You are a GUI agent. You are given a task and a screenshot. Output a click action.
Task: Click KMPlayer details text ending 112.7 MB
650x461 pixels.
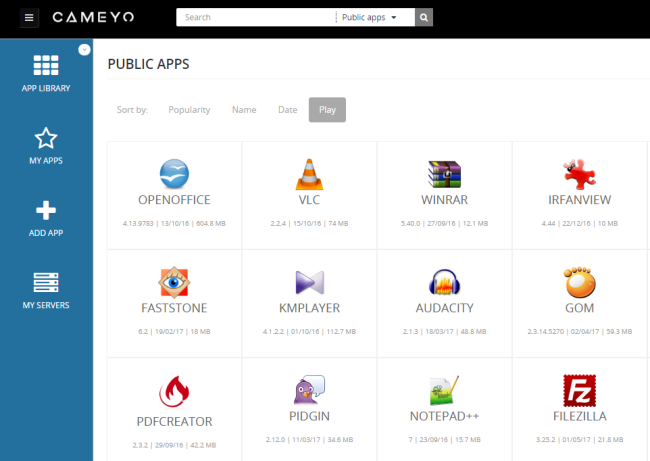(x=309, y=332)
